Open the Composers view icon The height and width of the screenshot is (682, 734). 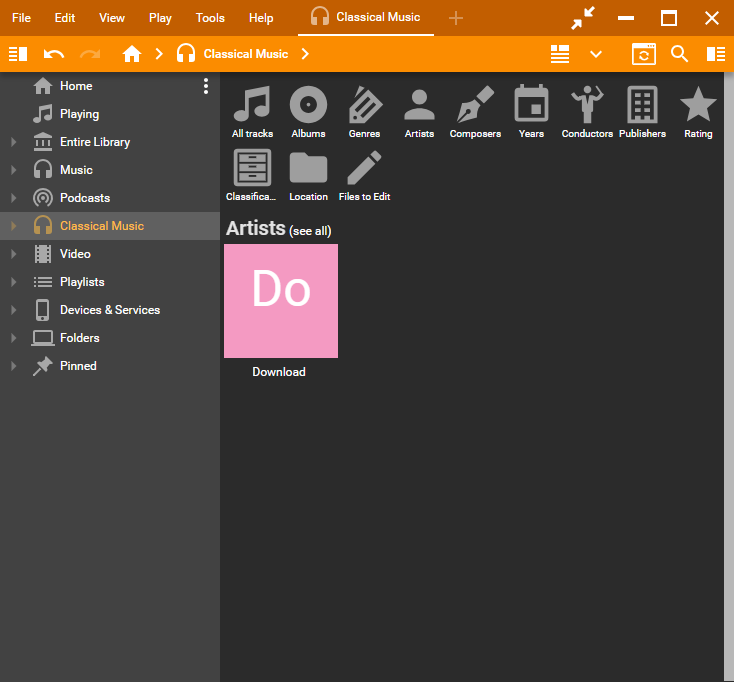[x=475, y=104]
